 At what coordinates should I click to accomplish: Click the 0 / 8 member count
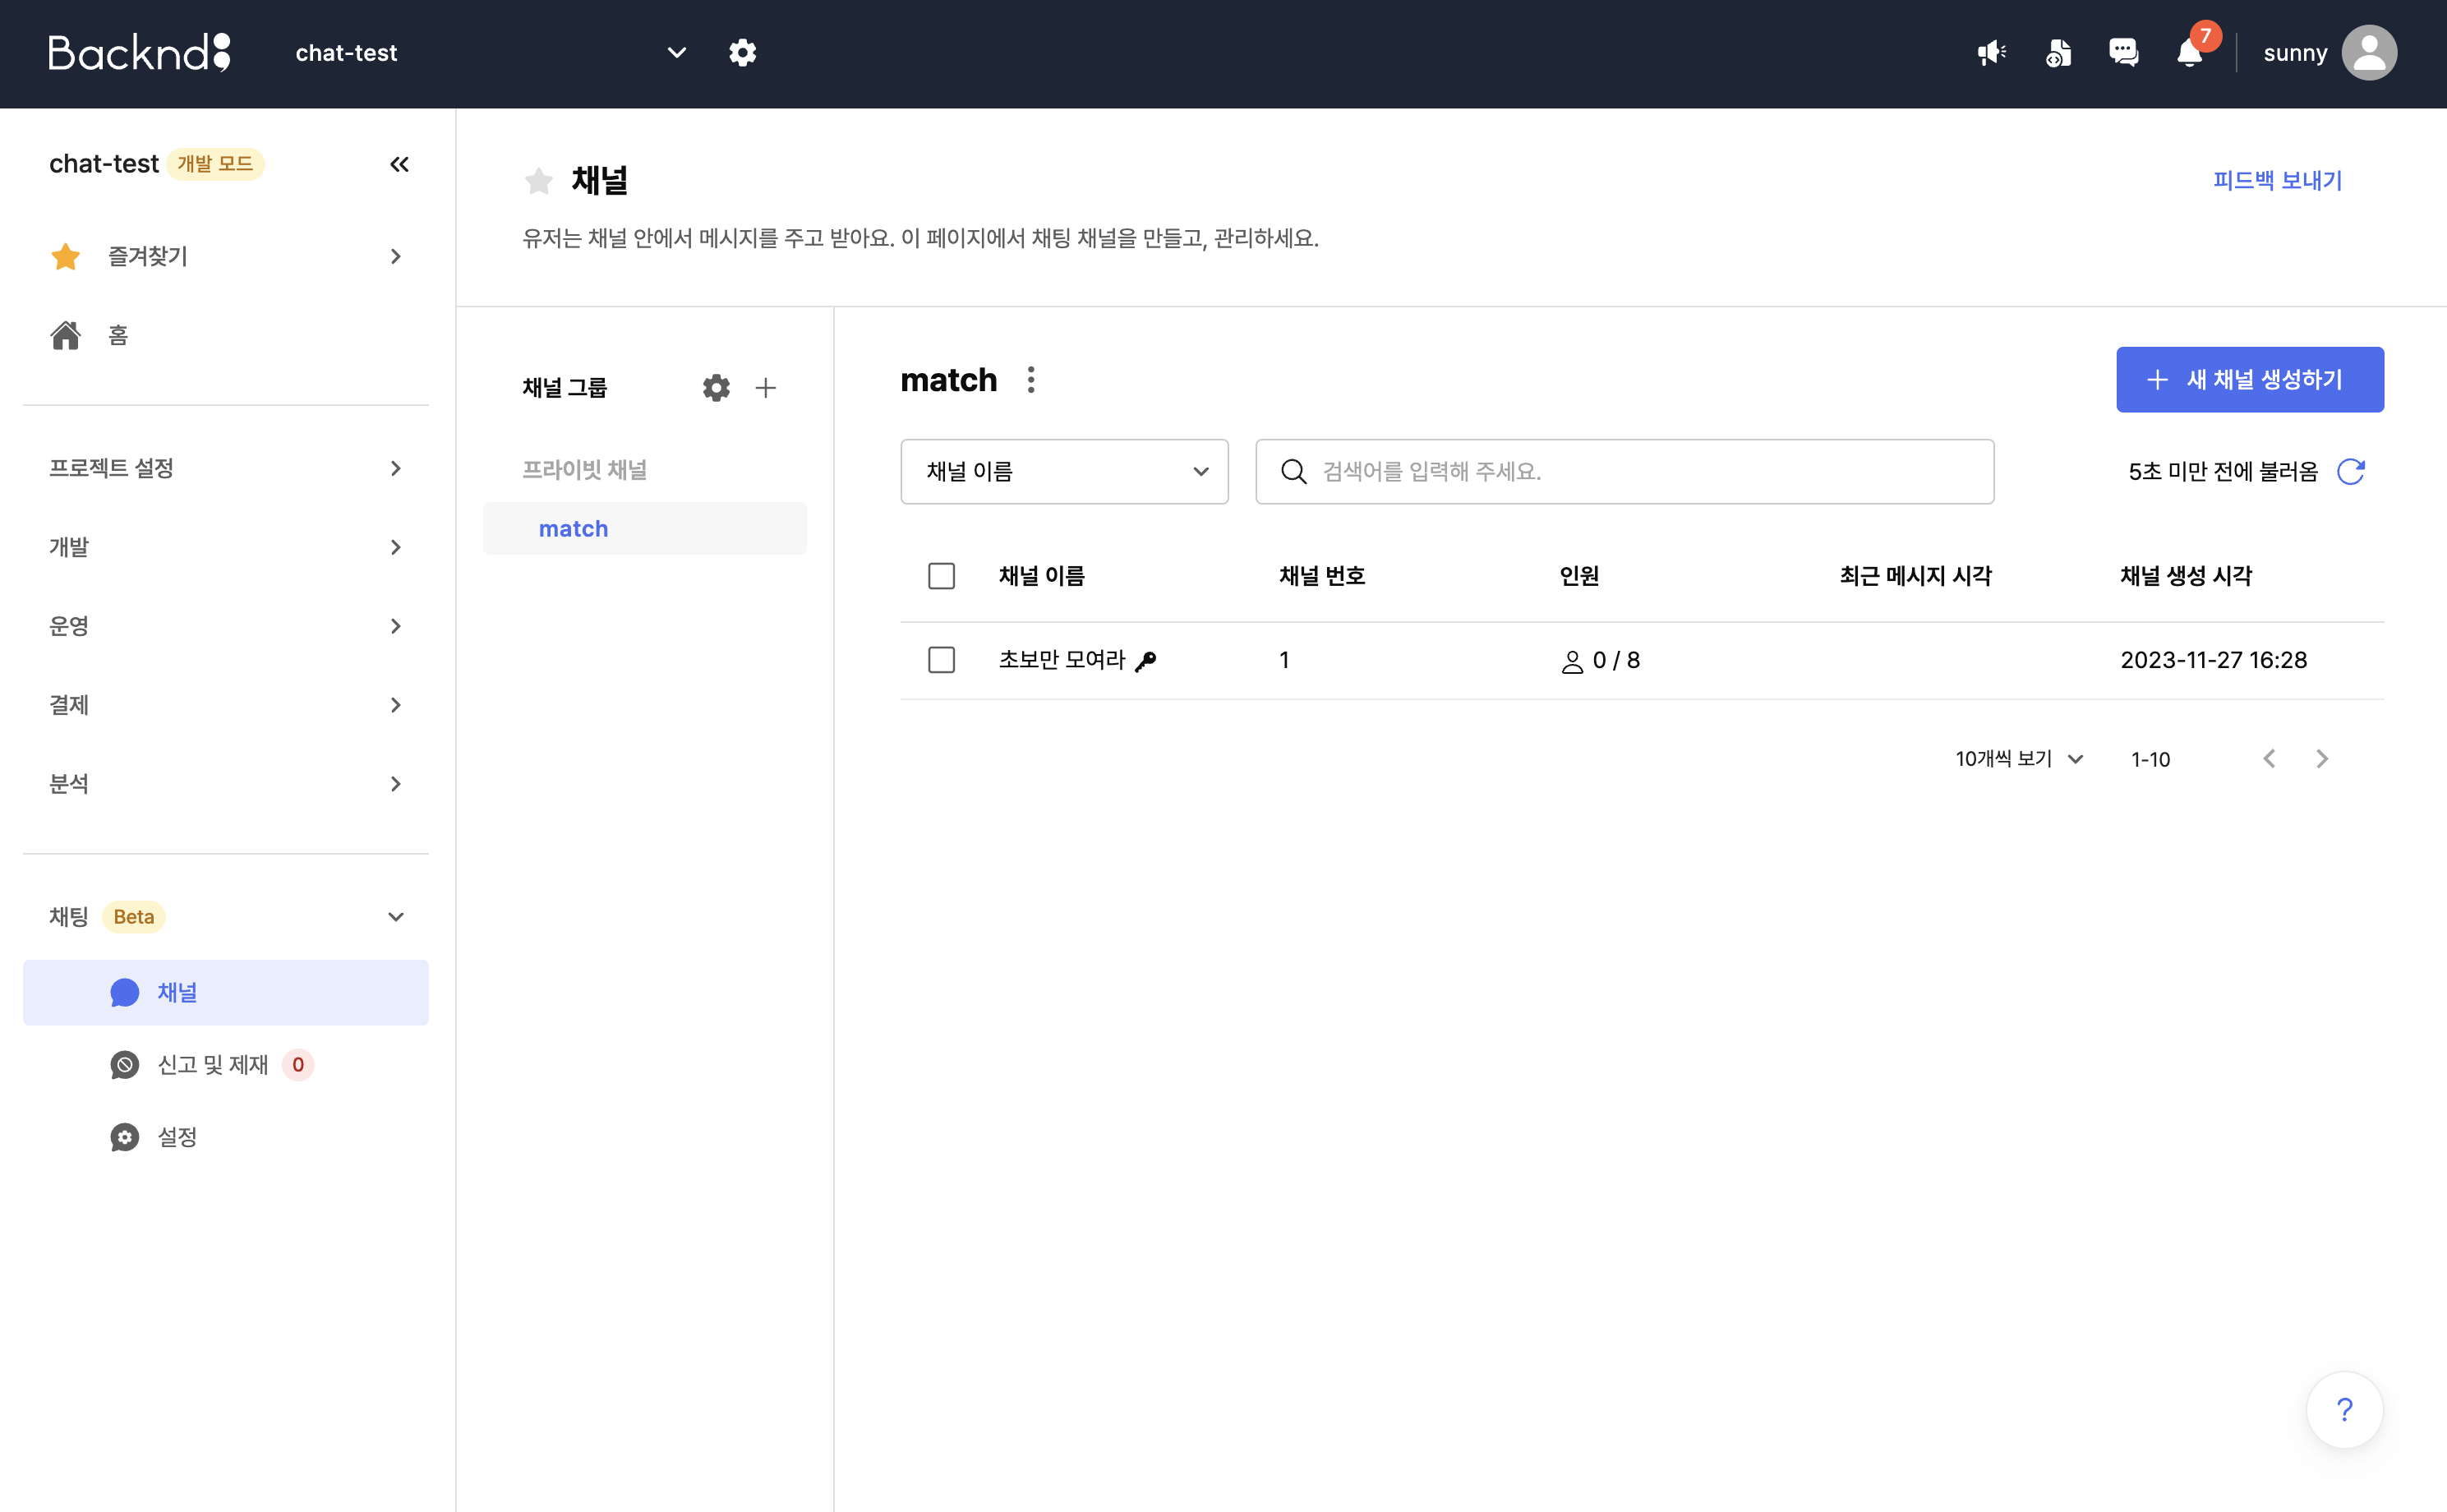tap(1617, 660)
